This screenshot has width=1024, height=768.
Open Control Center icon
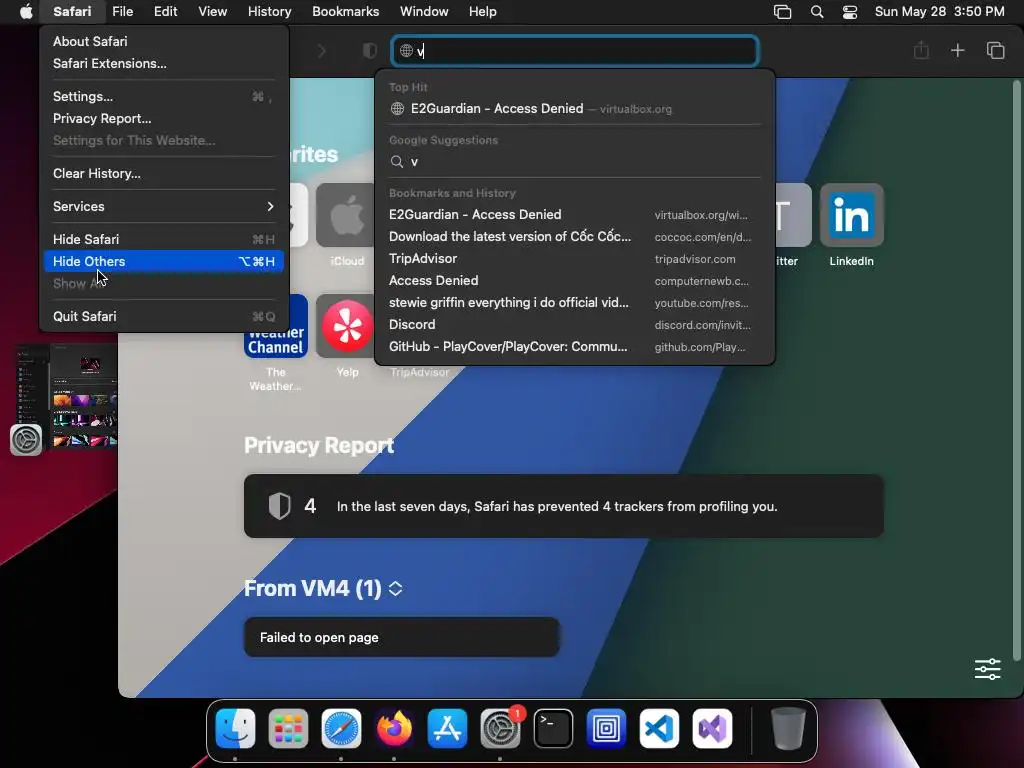point(850,12)
